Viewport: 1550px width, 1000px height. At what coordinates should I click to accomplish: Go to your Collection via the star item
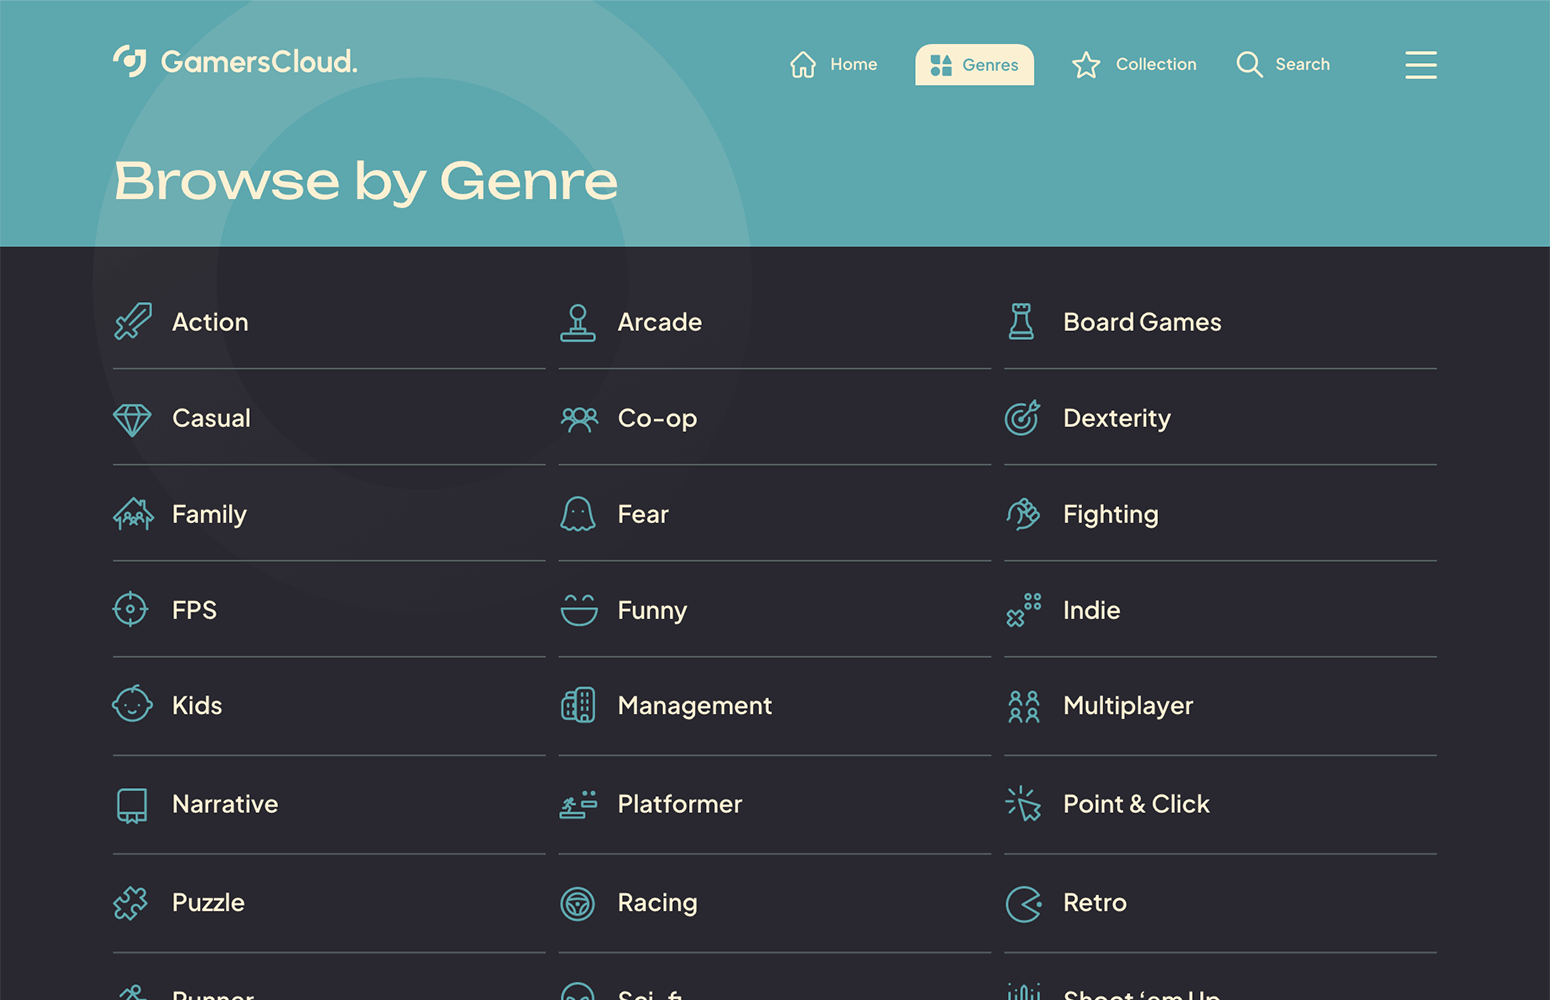[x=1134, y=64]
